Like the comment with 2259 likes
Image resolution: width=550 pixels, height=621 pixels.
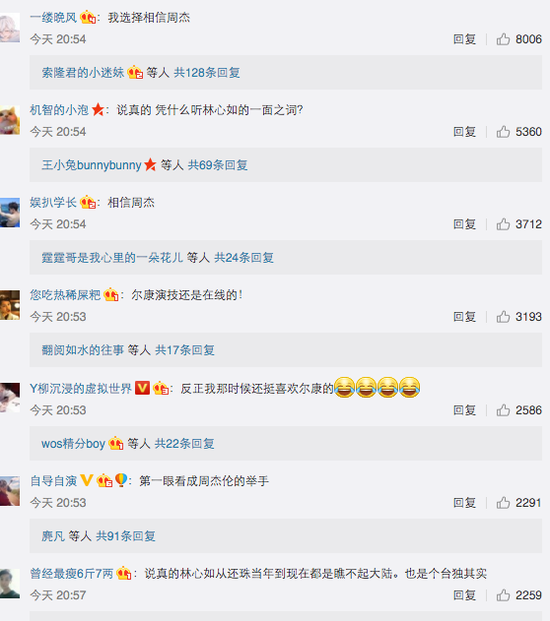tap(503, 595)
